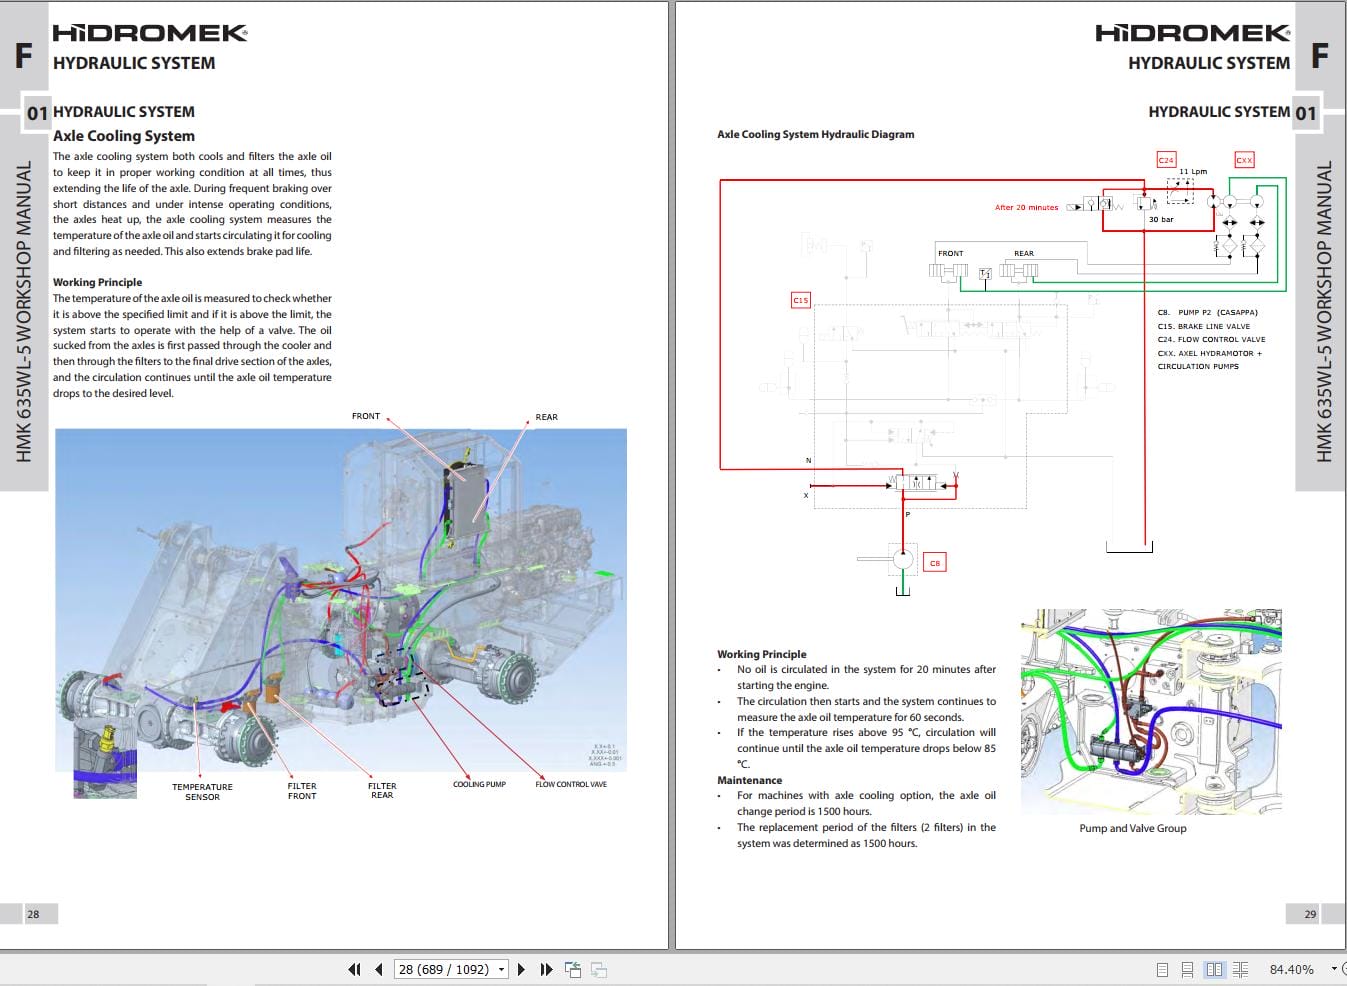
Task: Switch to continuous page layout
Action: (x=1187, y=969)
